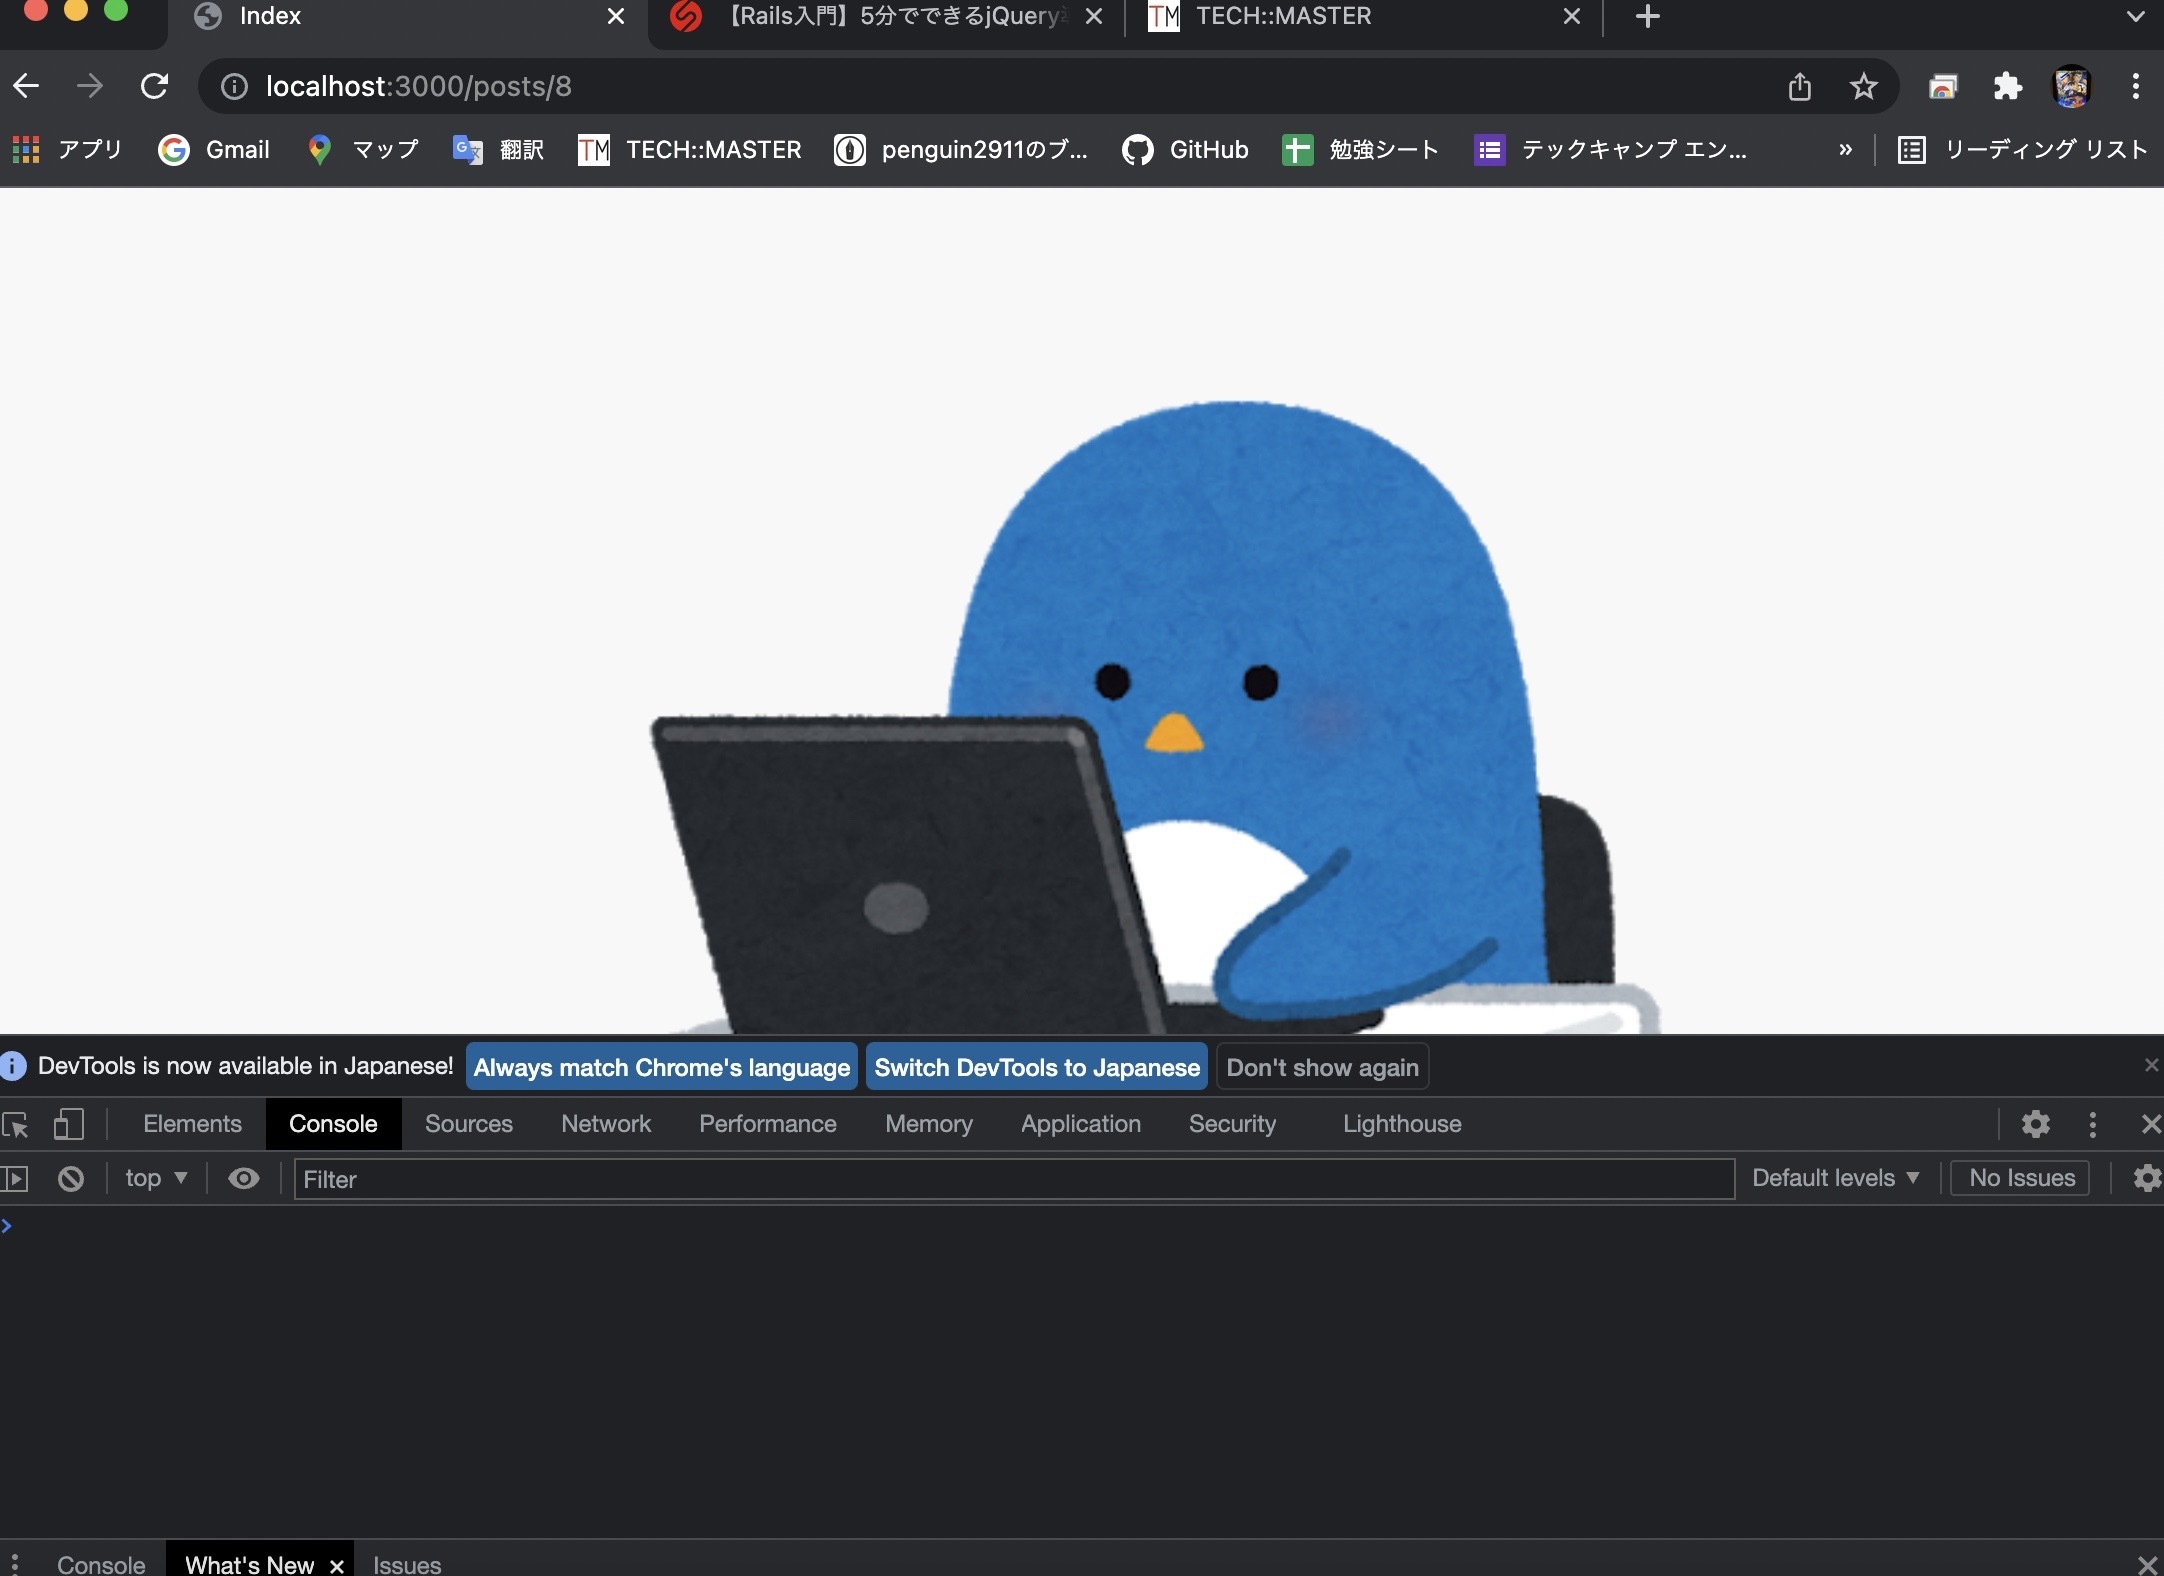The image size is (2164, 1576).
Task: Open DevTools settings gear in the tab bar
Action: (2035, 1124)
